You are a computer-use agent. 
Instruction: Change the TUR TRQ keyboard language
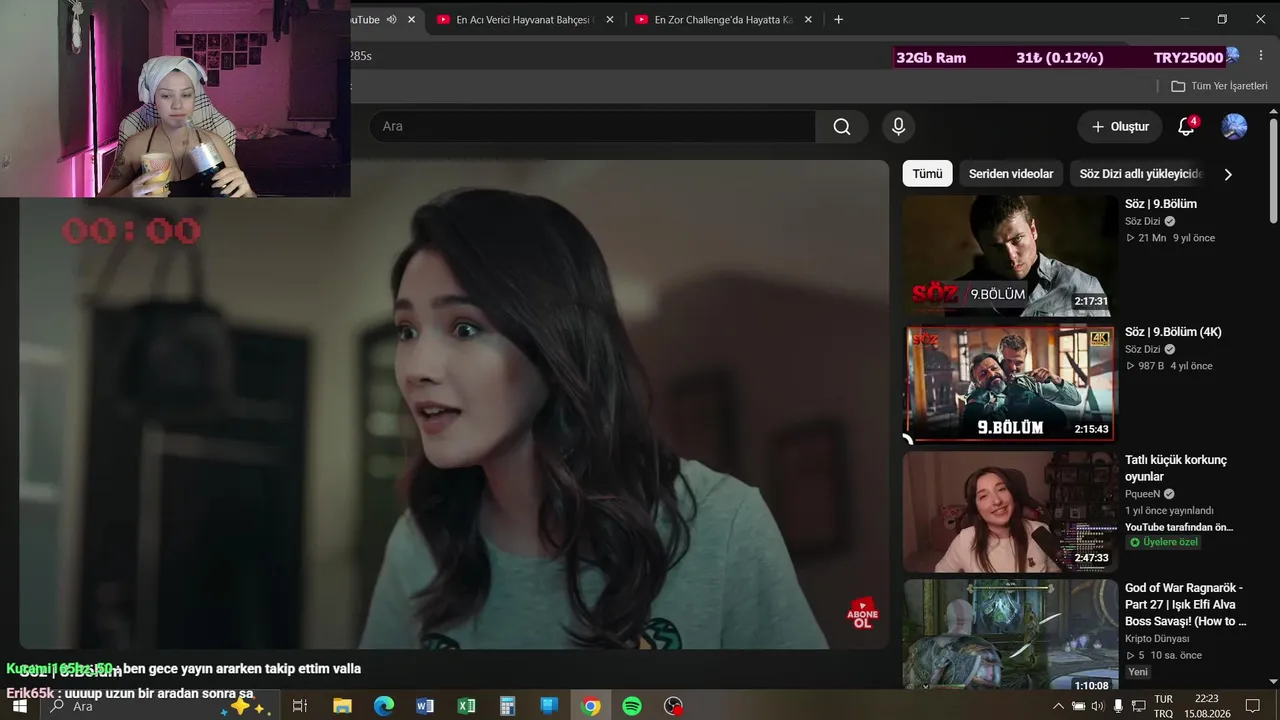point(1164,706)
